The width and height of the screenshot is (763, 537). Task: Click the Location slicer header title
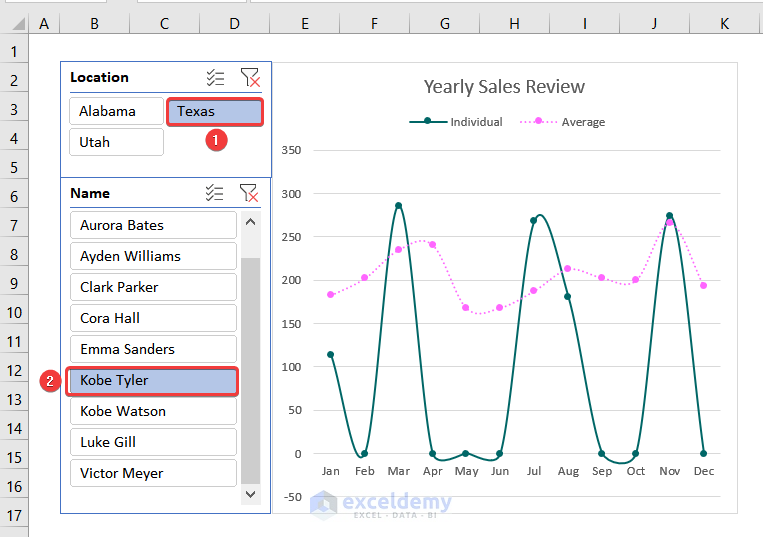(x=99, y=77)
